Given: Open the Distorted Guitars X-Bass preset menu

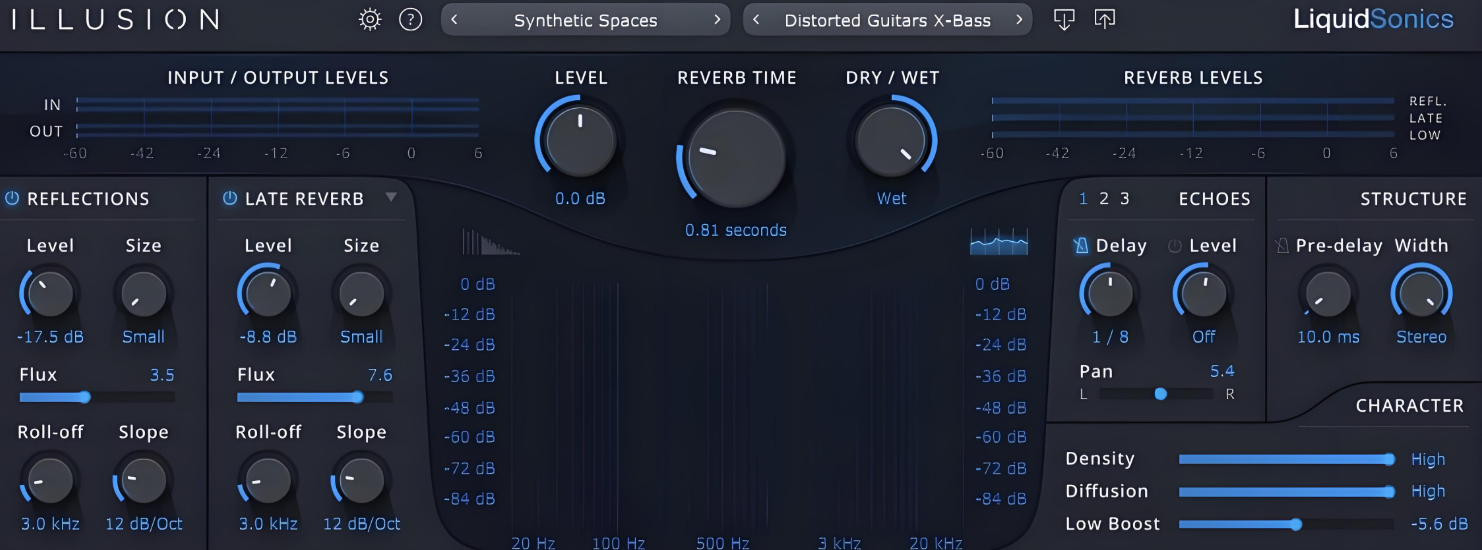Looking at the screenshot, I should (x=888, y=20).
